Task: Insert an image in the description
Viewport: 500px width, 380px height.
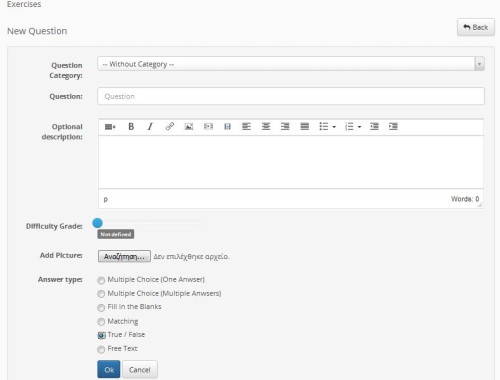Action: point(189,127)
